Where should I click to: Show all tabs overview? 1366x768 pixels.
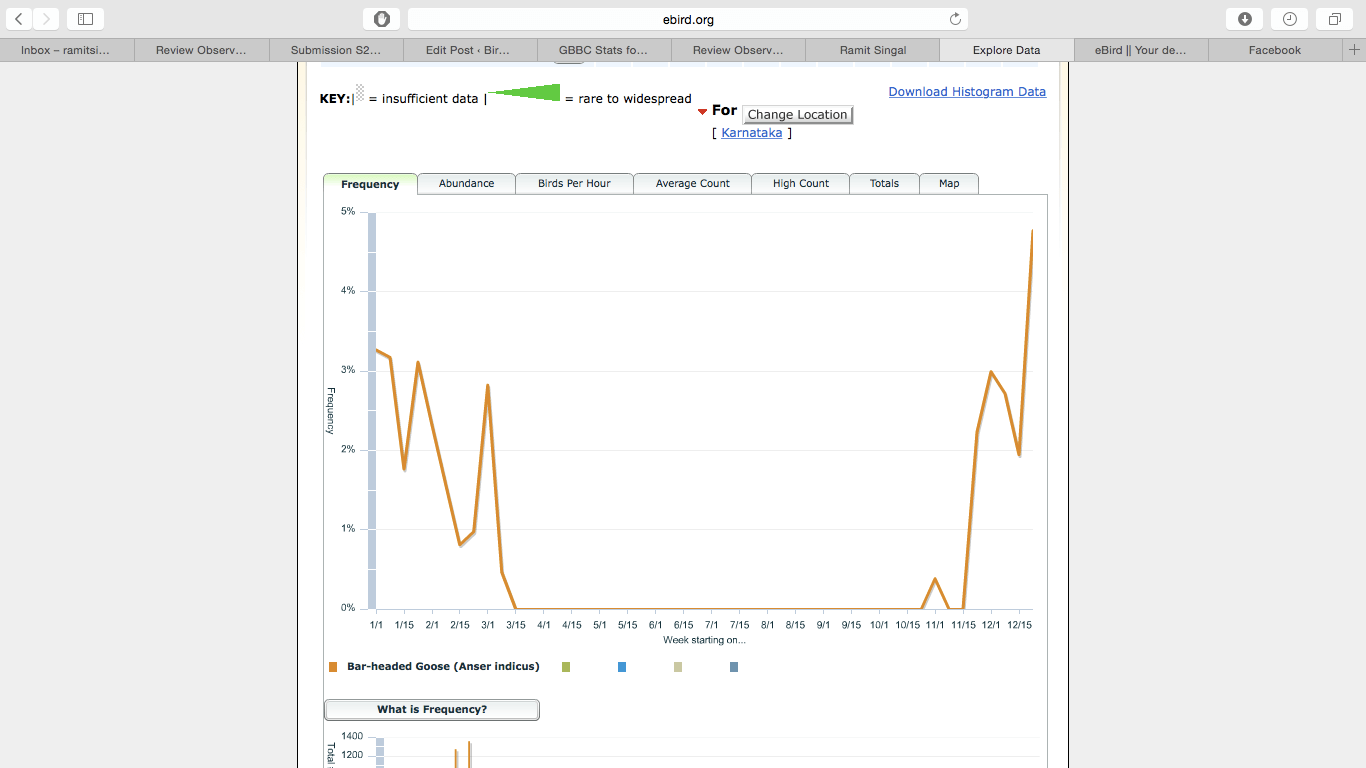pos(1334,19)
